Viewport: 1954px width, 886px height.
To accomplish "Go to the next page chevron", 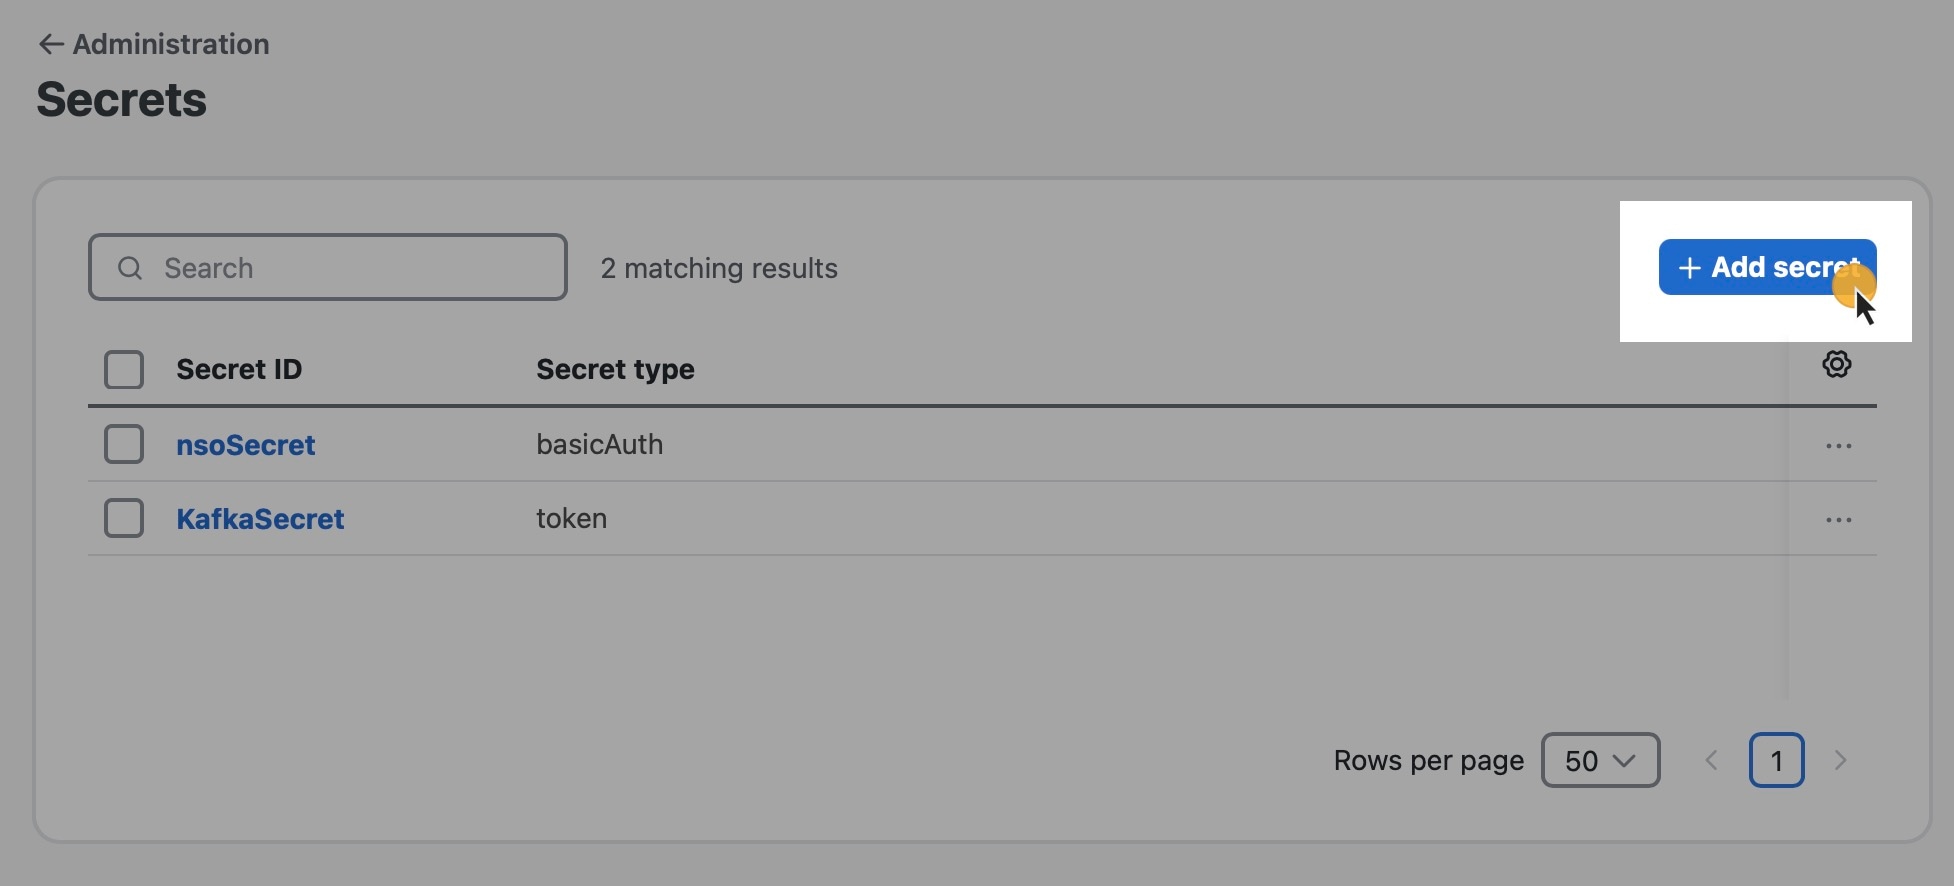I will [x=1841, y=761].
